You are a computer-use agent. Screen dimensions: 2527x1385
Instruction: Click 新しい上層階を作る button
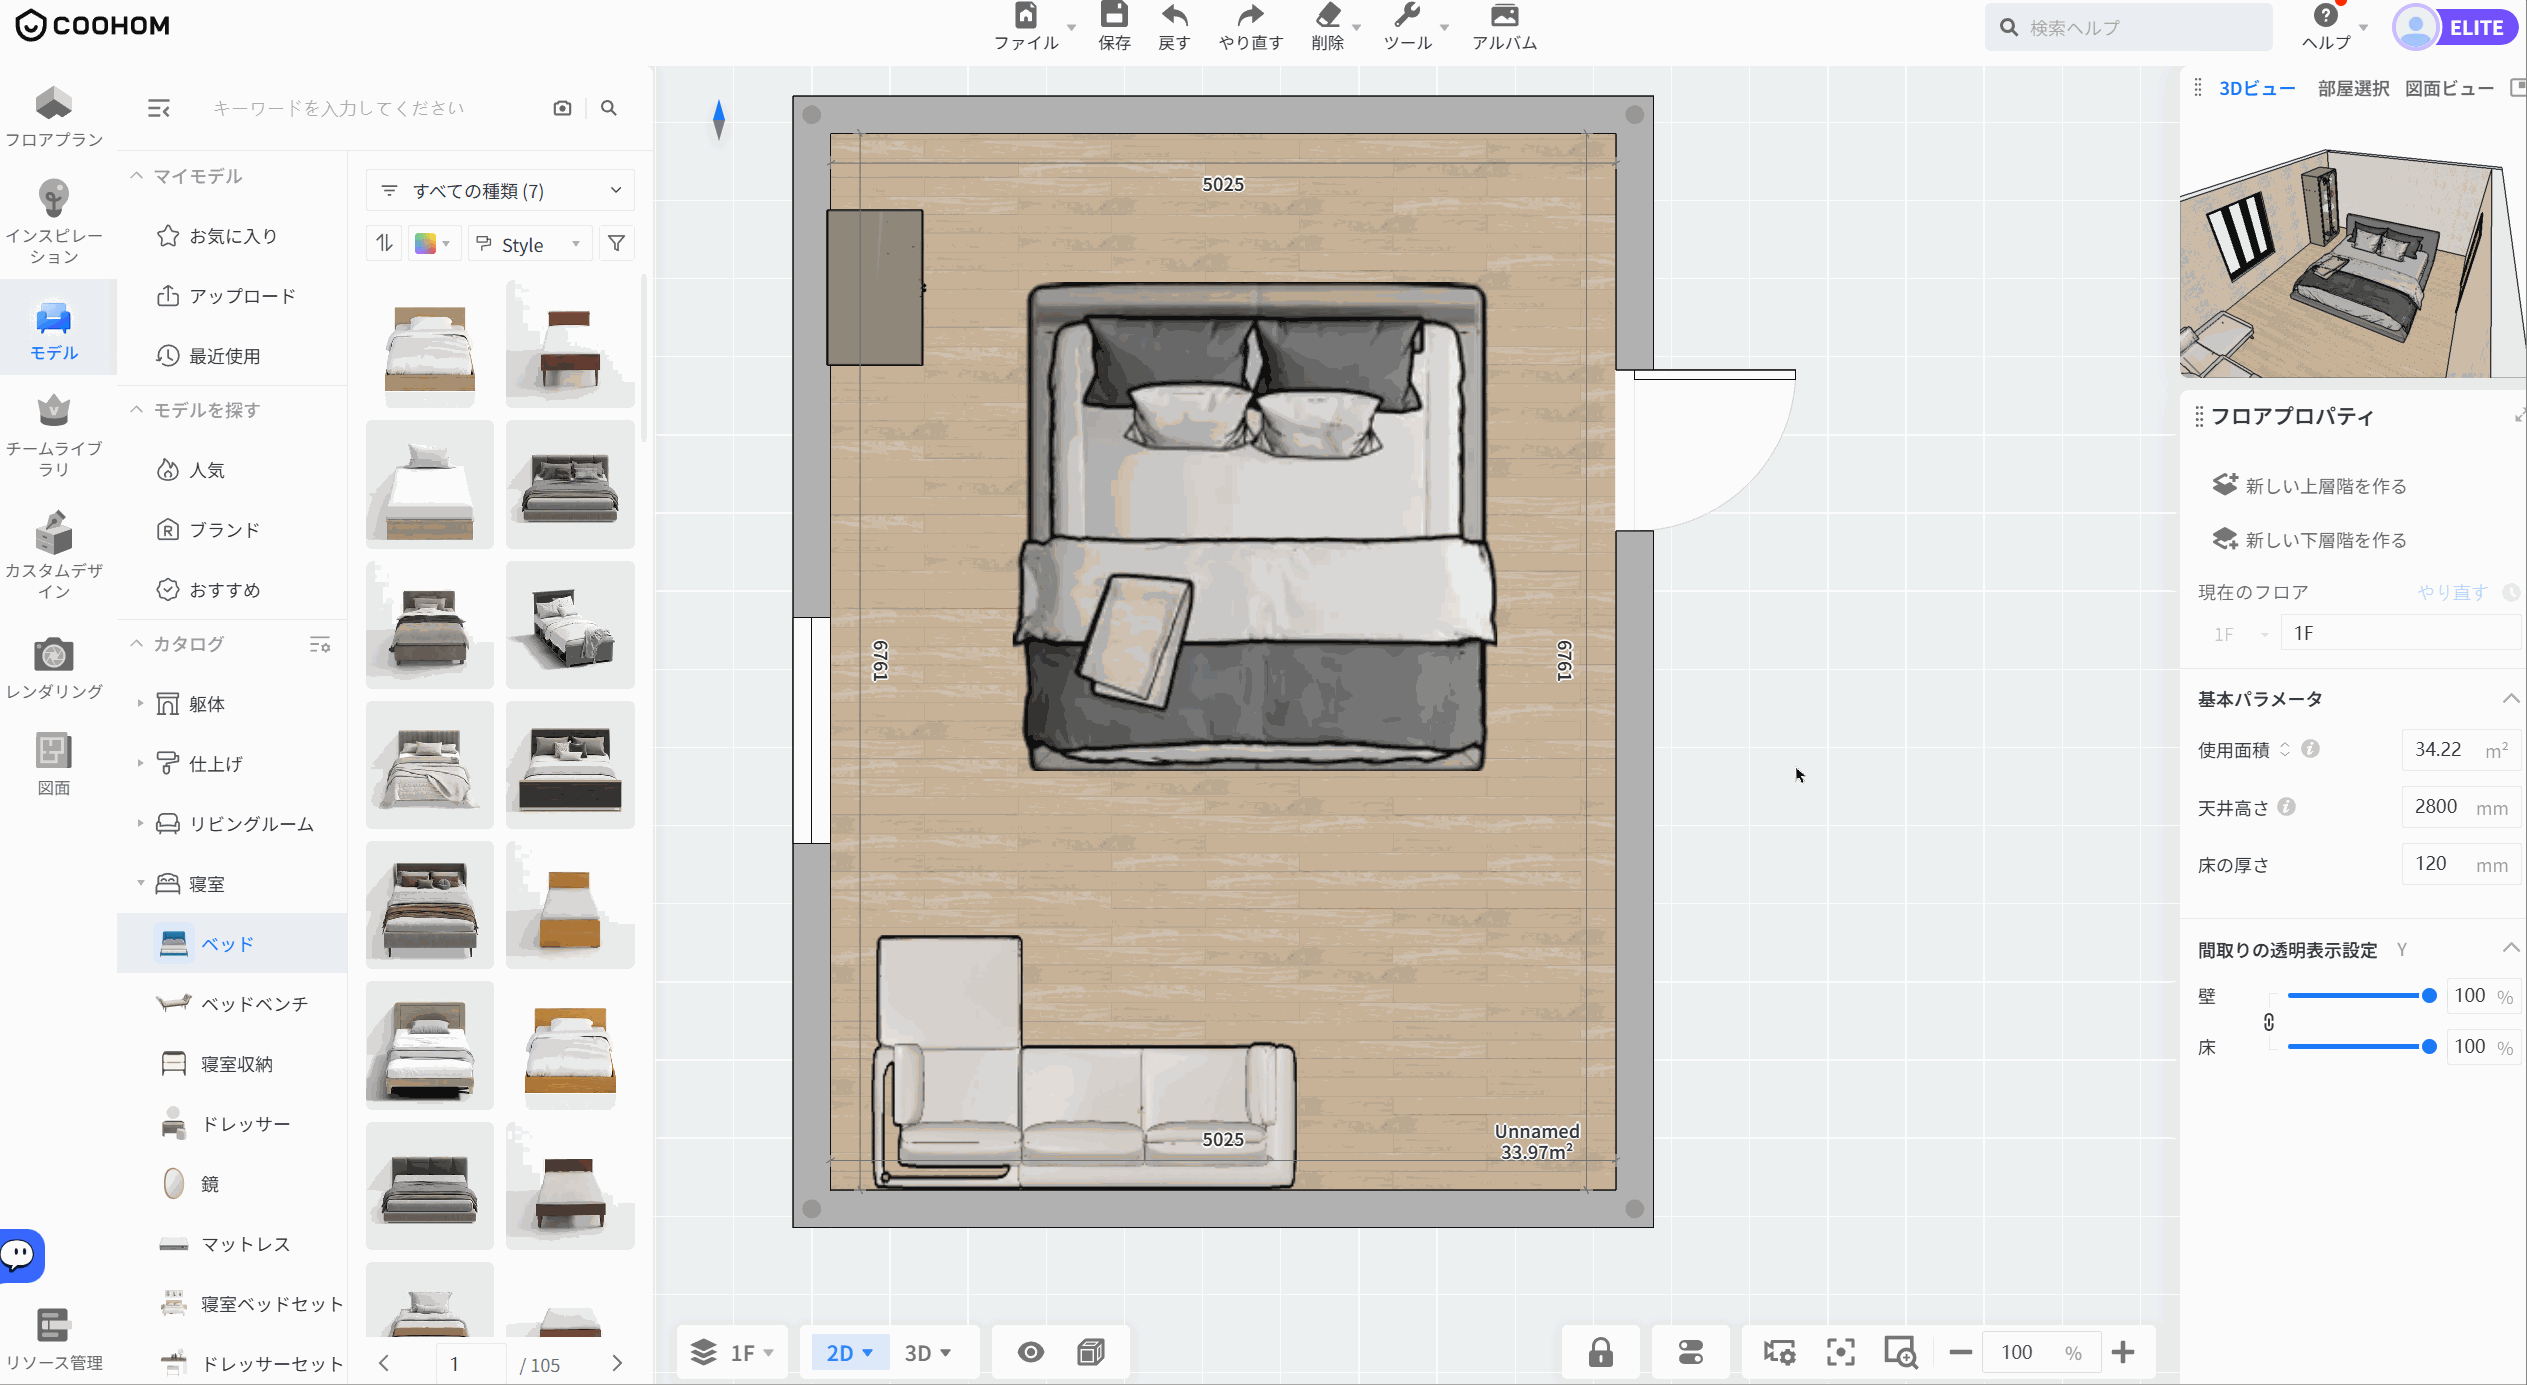(2309, 486)
